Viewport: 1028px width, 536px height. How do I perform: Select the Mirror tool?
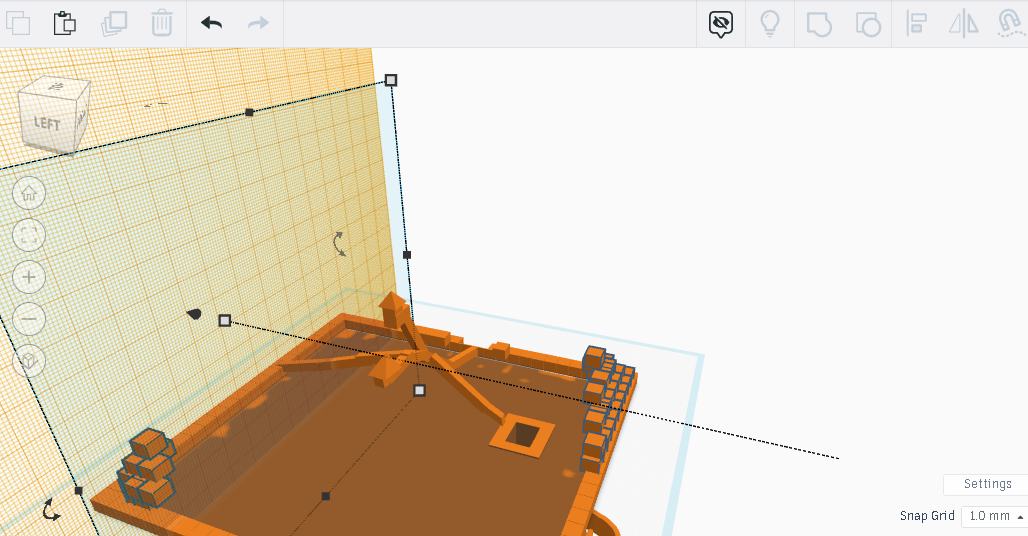coord(963,24)
